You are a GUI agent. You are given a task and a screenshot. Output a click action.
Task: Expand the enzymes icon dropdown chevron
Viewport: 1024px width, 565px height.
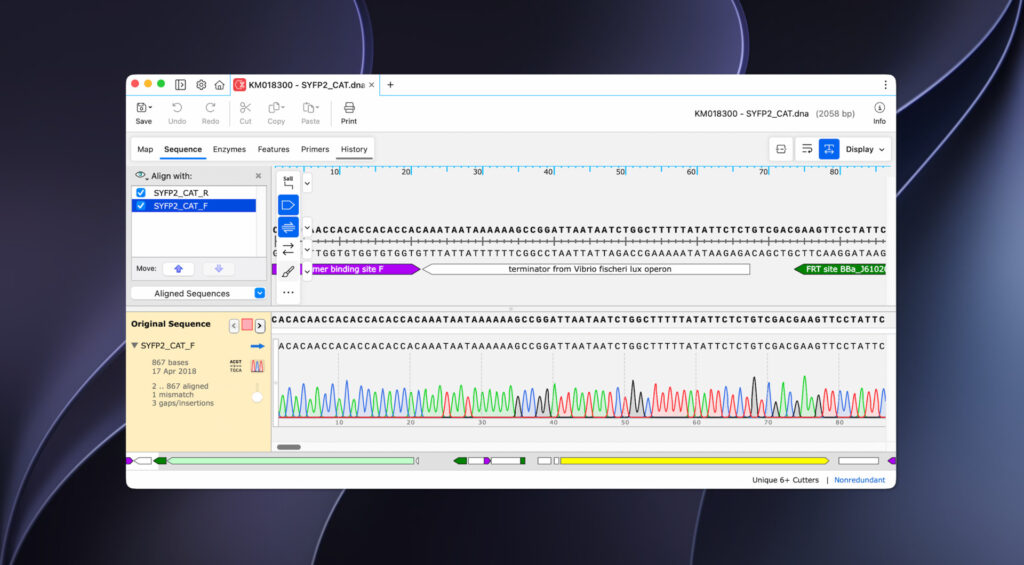coord(307,184)
